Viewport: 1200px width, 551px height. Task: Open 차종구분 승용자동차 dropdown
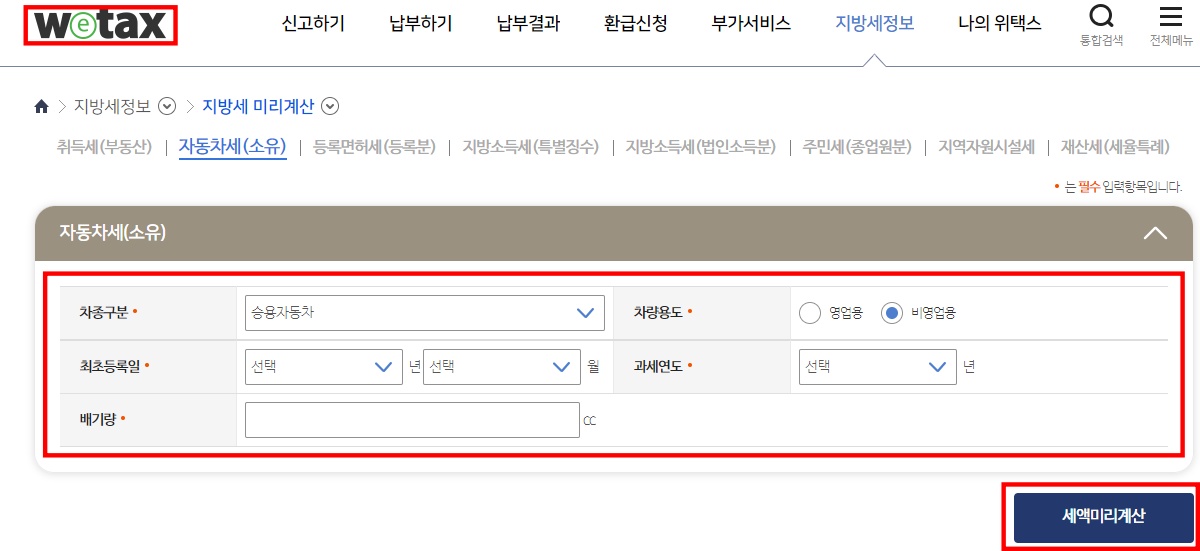point(425,313)
